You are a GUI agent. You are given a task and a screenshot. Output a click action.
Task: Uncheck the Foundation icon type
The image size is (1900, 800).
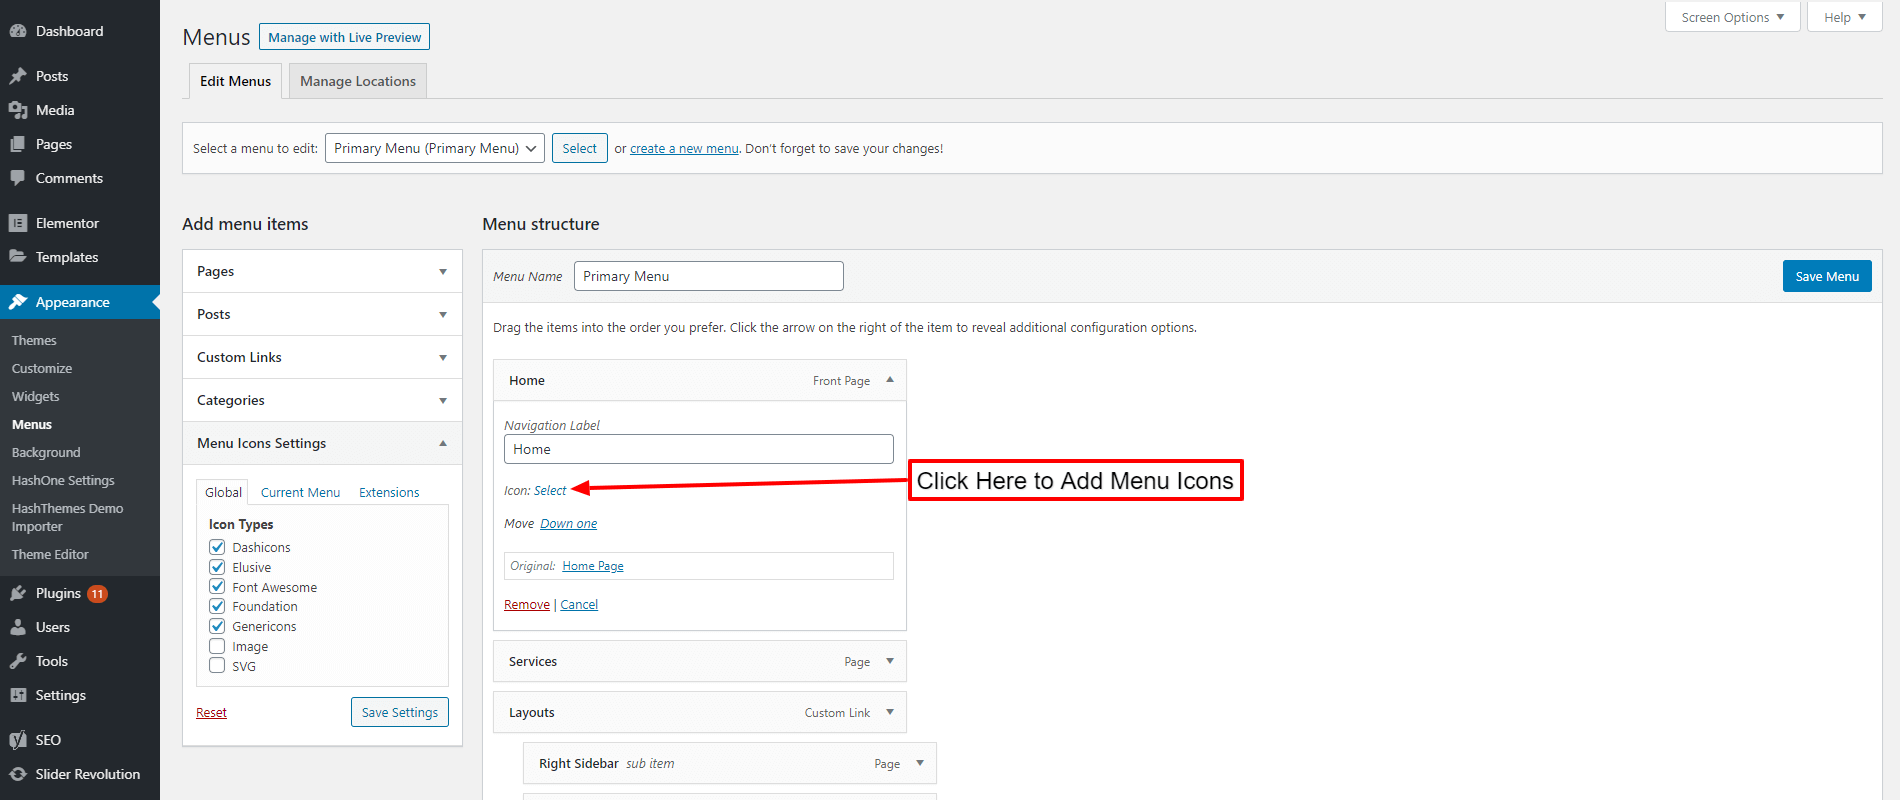pyautogui.click(x=217, y=606)
